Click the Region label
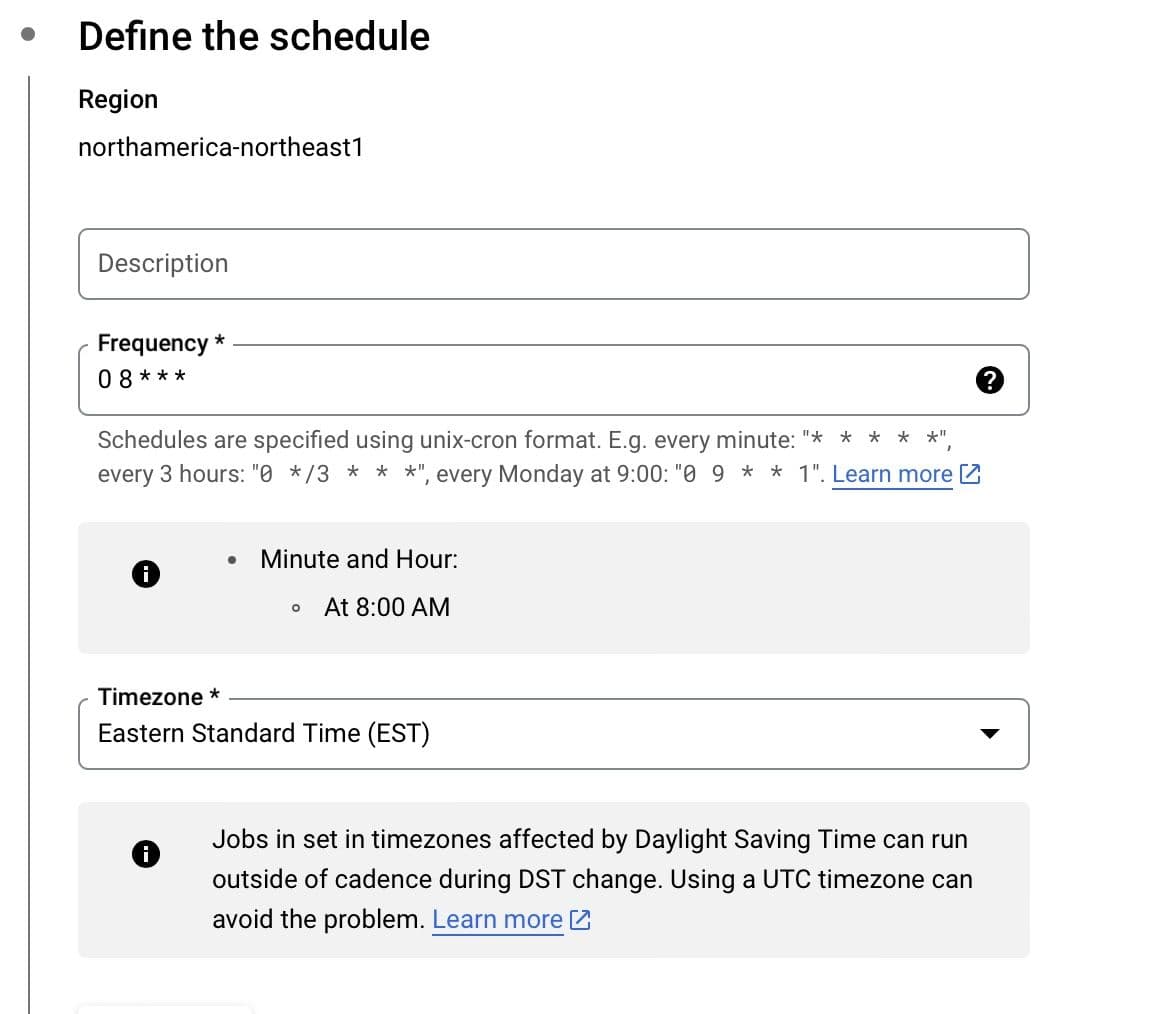This screenshot has width=1160, height=1014. pos(118,99)
